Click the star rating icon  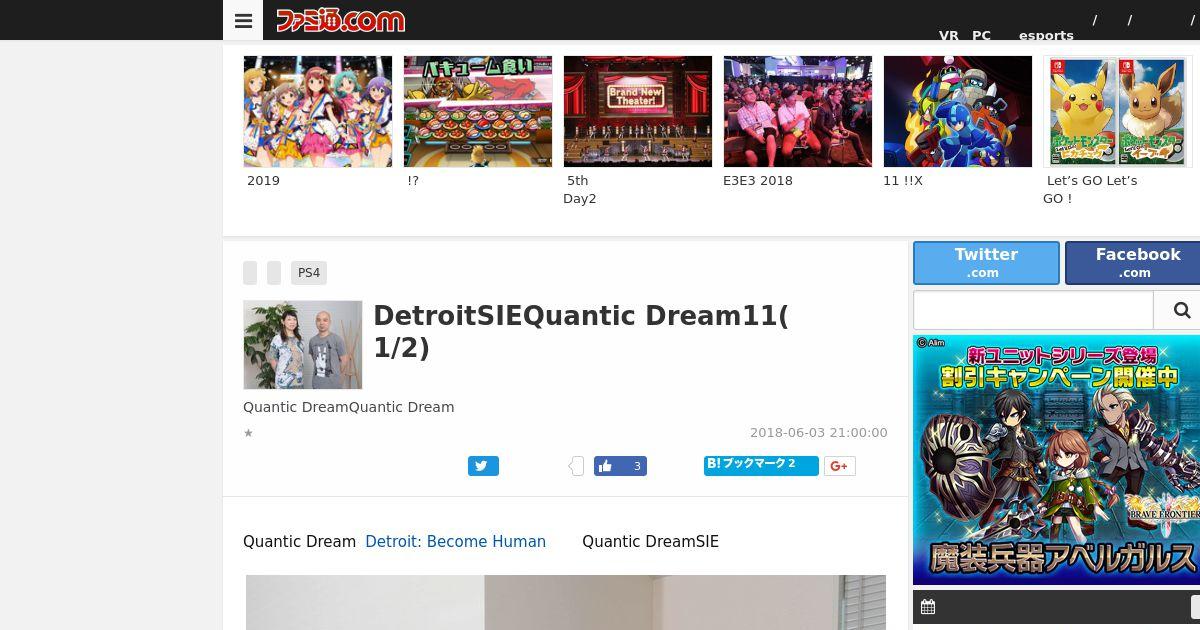[x=248, y=433]
